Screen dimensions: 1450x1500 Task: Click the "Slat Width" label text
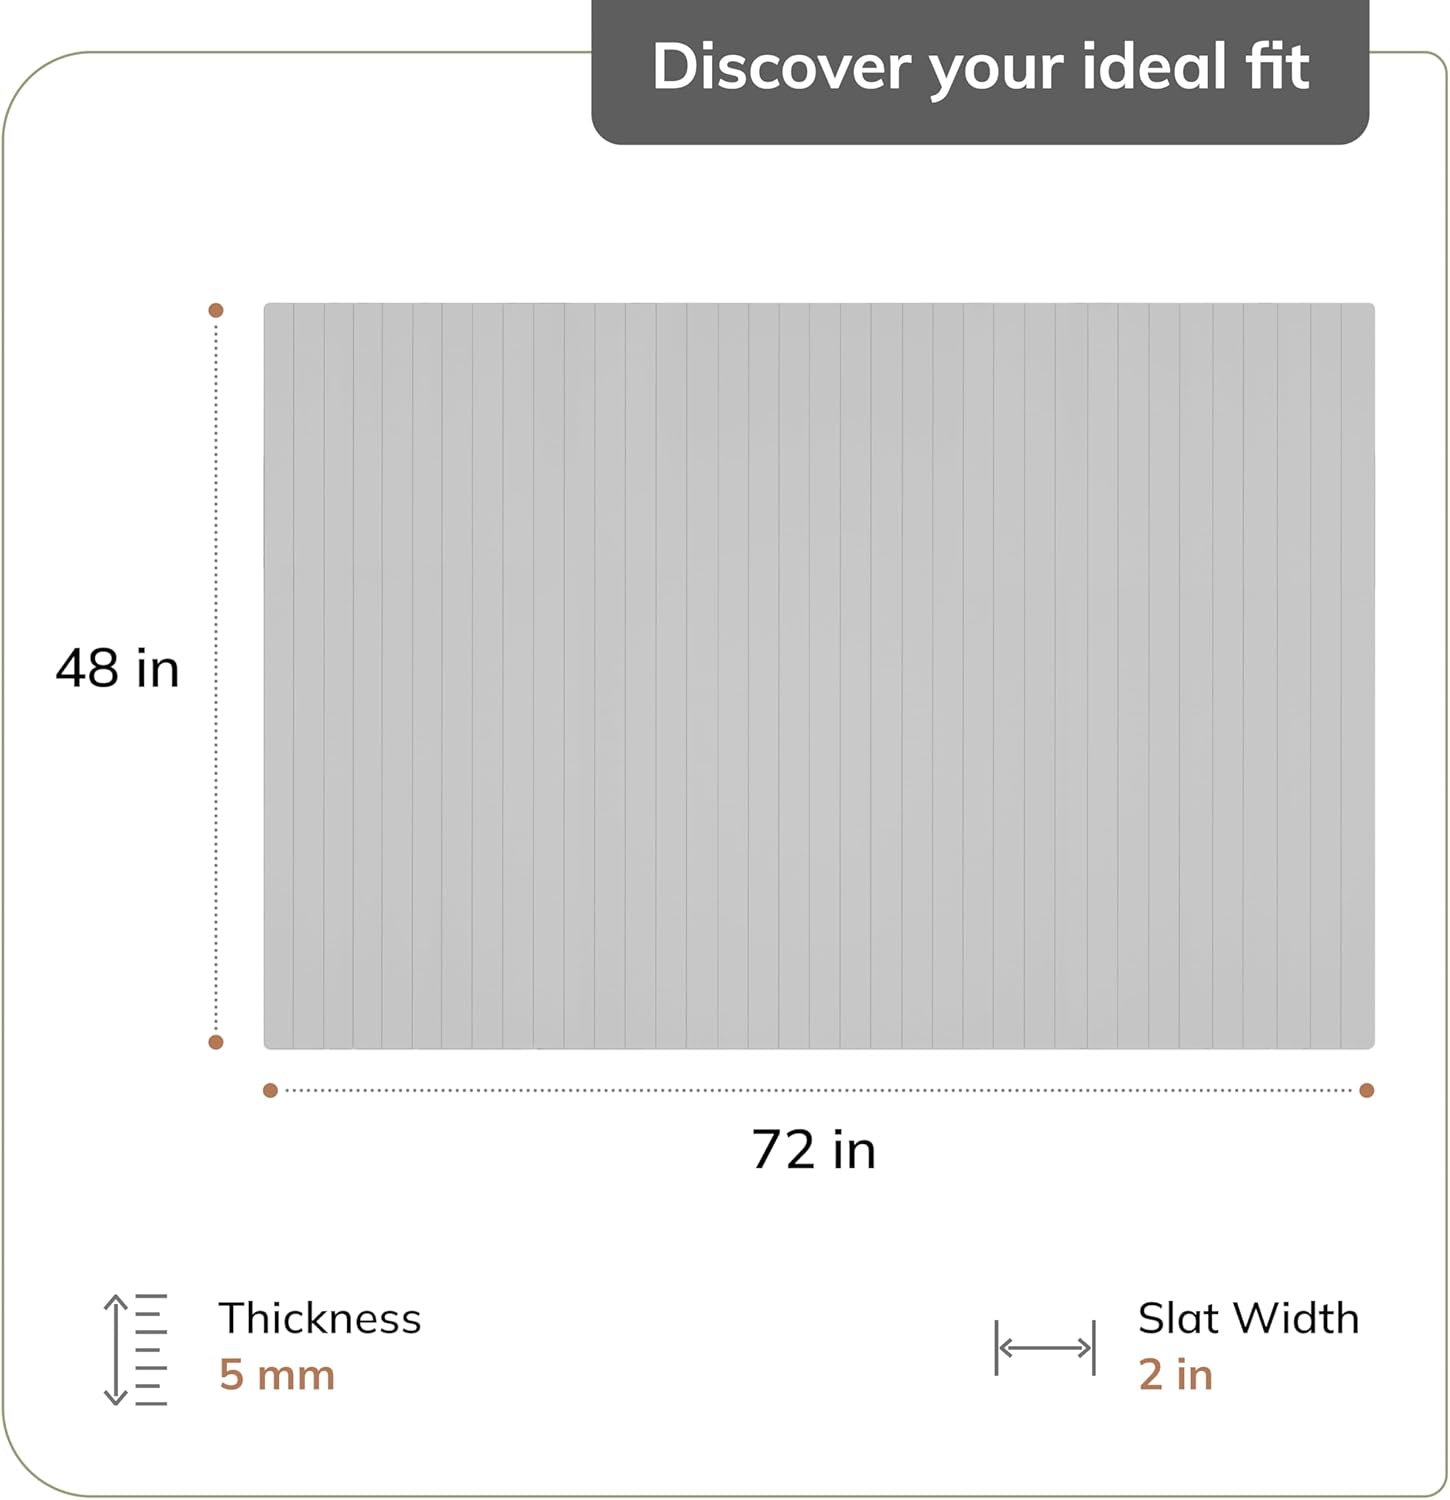[1248, 1318]
